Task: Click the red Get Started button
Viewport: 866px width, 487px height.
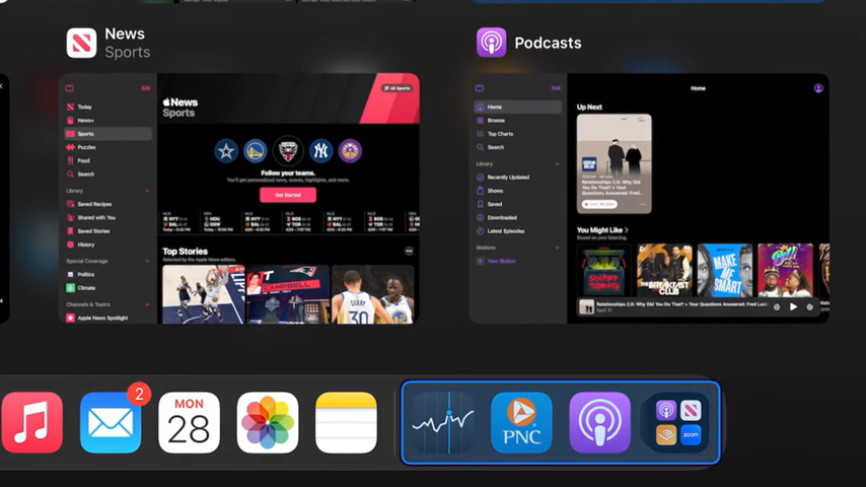Action: pos(288,195)
